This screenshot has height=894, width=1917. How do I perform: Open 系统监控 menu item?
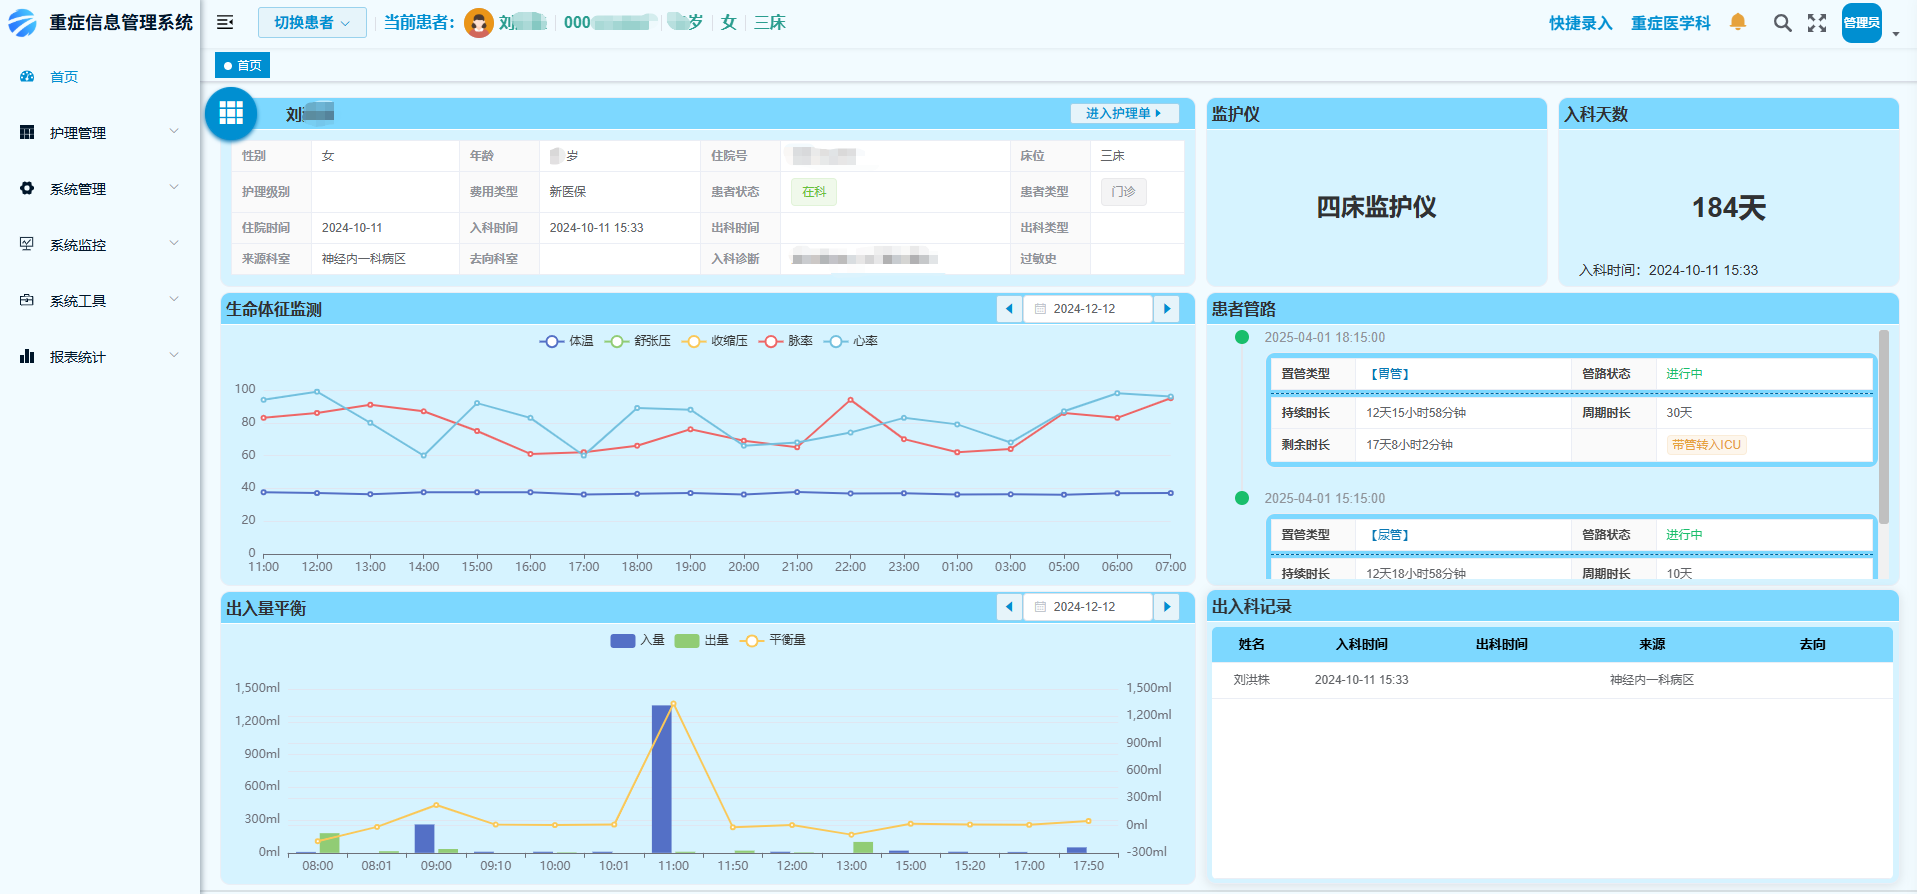tap(100, 245)
